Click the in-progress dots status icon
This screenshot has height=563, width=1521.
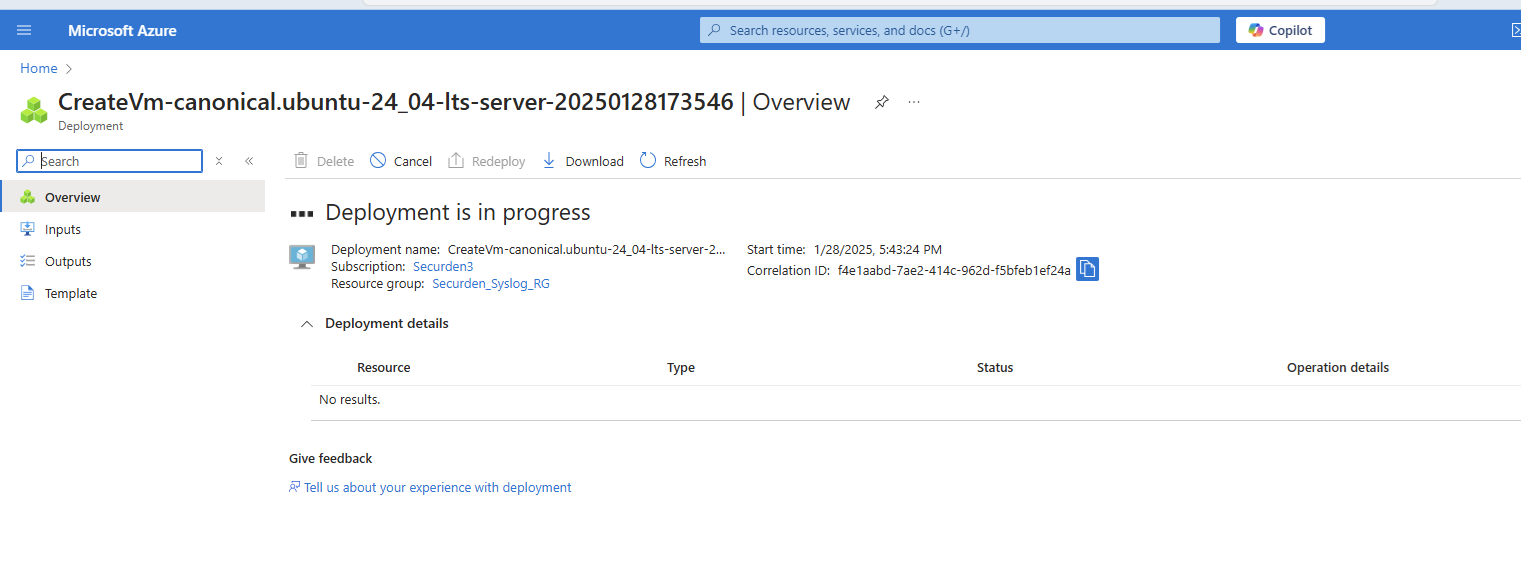click(x=301, y=213)
